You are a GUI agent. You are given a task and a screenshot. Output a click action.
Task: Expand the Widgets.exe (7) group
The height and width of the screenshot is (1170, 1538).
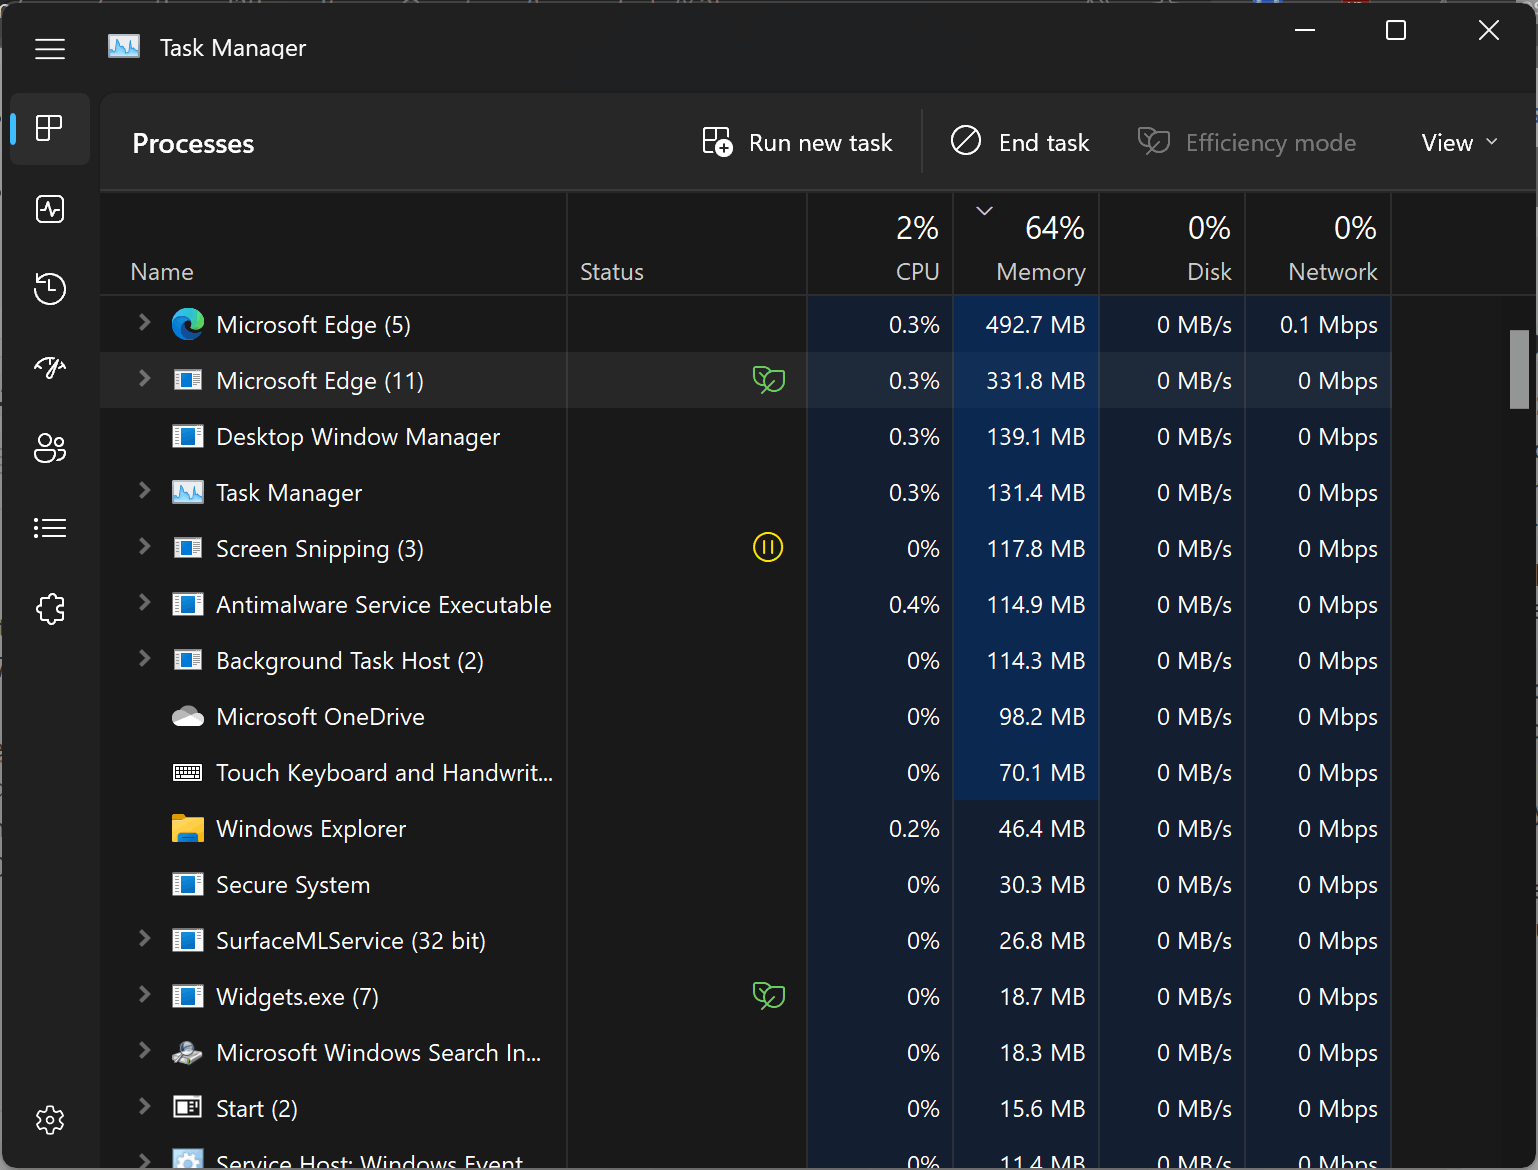click(x=144, y=994)
